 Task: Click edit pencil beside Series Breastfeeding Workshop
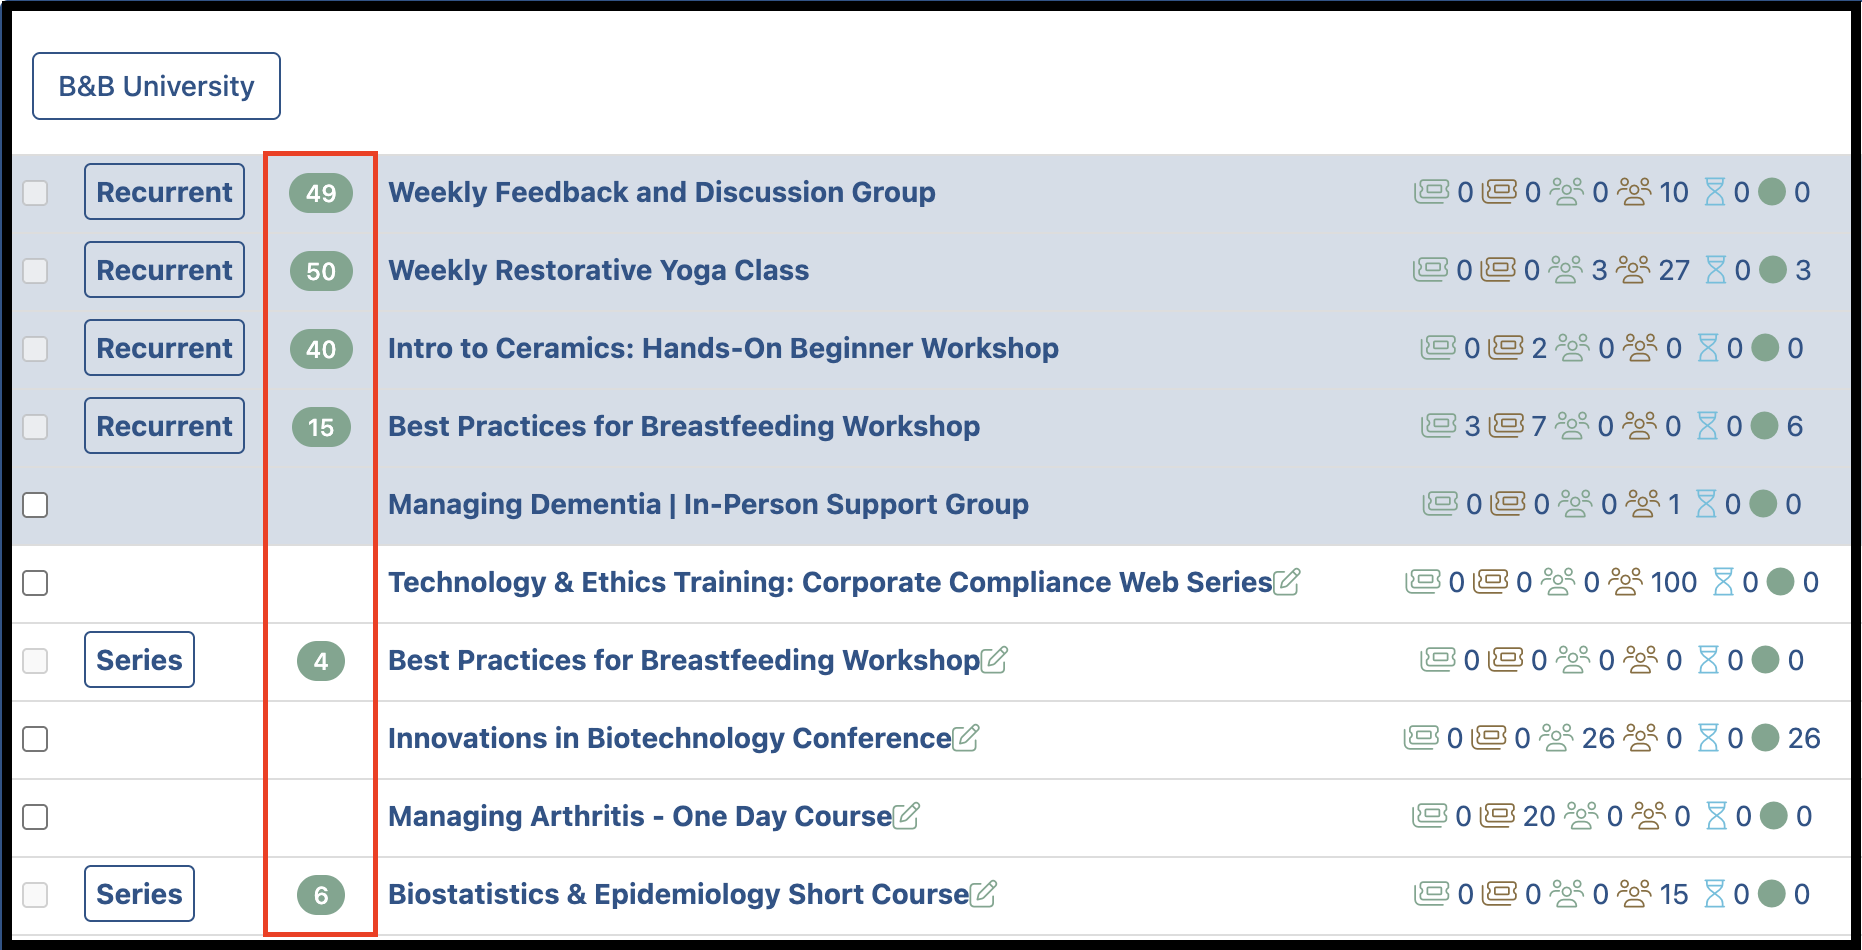[994, 659]
